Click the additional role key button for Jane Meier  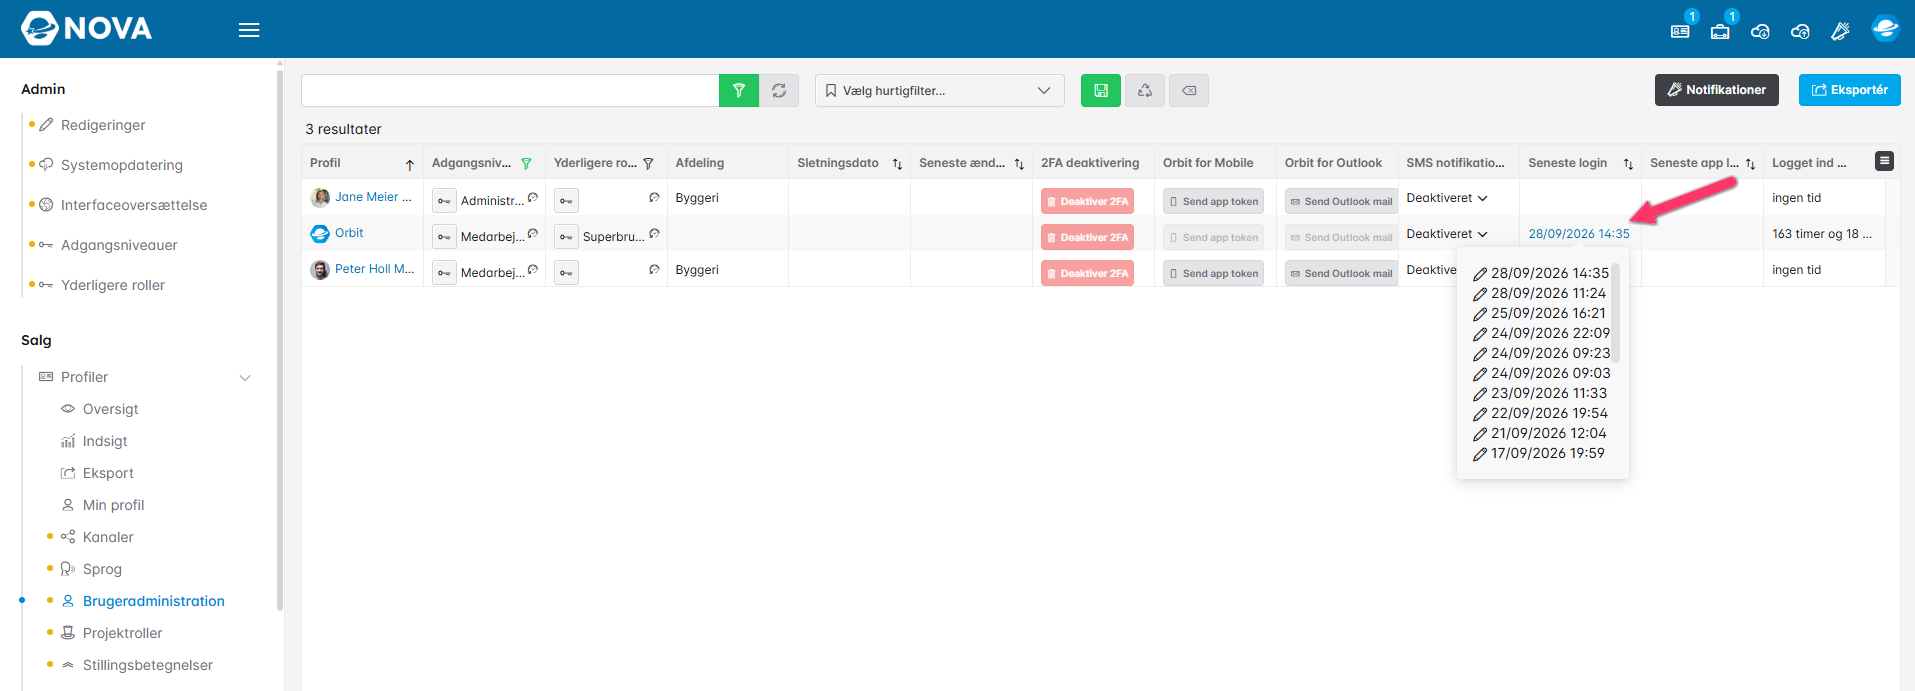(566, 200)
